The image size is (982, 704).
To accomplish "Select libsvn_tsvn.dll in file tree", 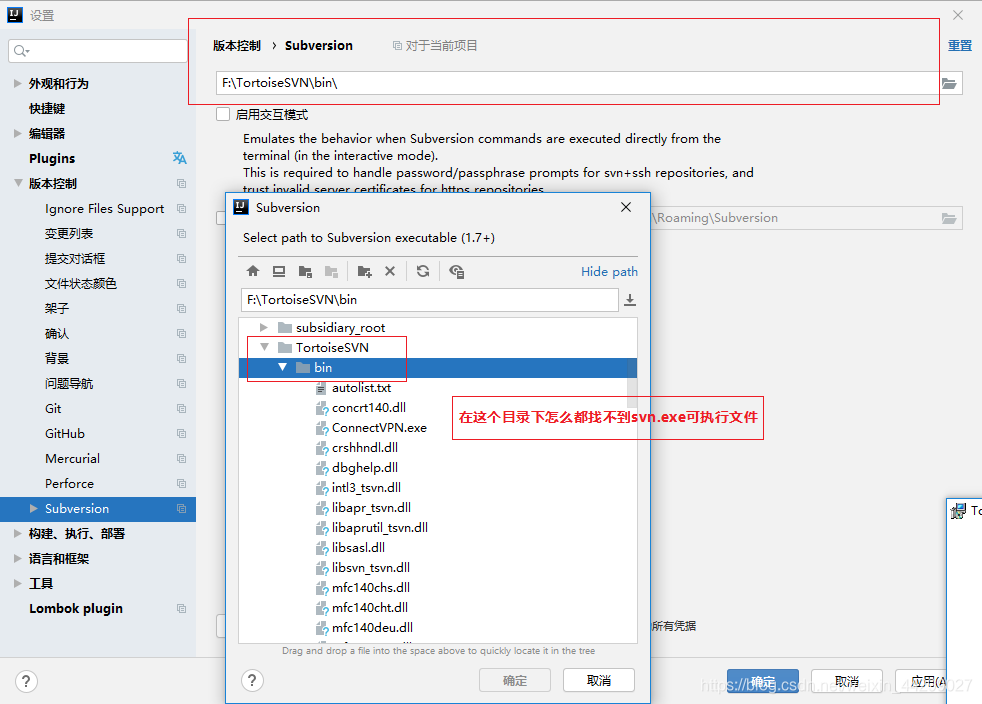I will coord(371,568).
